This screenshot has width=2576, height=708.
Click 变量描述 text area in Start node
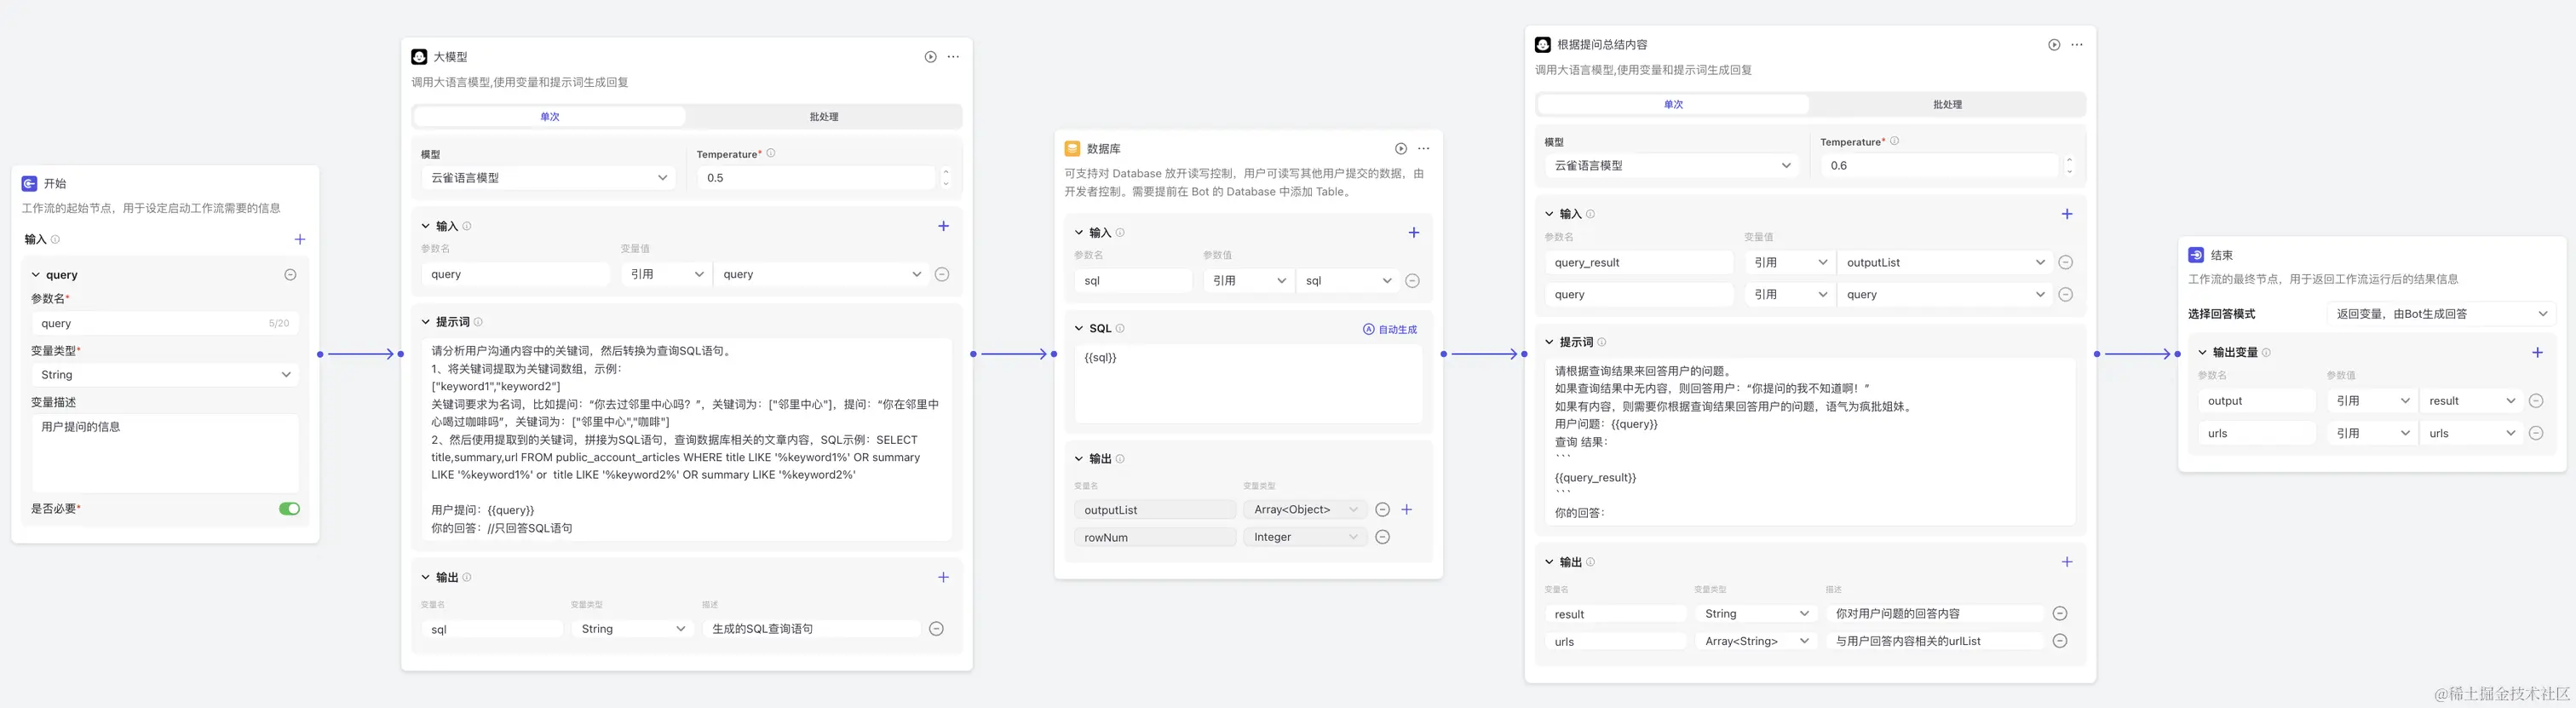click(x=165, y=453)
